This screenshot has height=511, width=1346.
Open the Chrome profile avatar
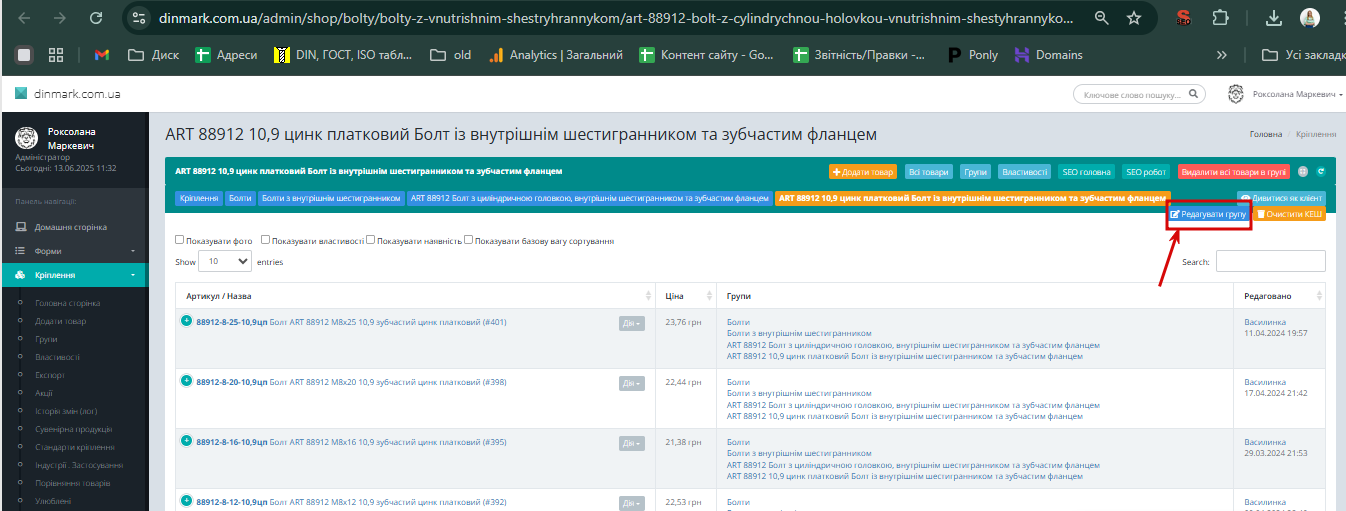click(x=1309, y=18)
